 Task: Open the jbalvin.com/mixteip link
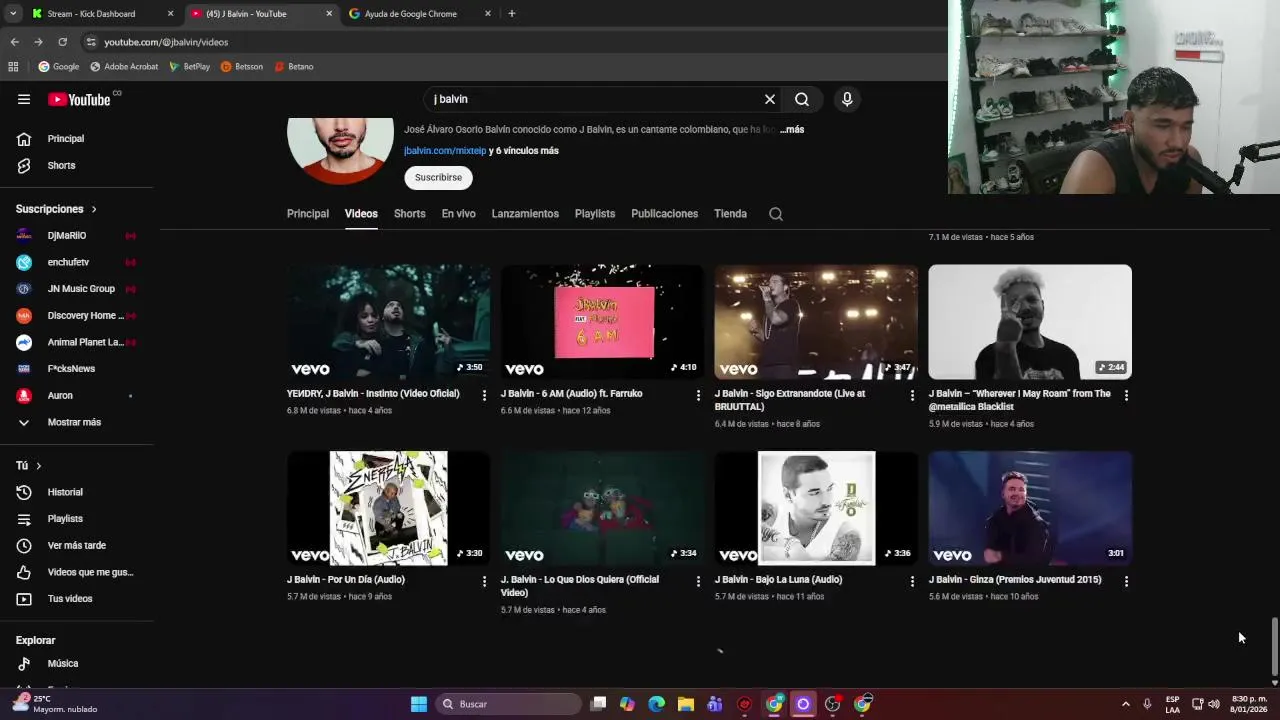point(445,151)
